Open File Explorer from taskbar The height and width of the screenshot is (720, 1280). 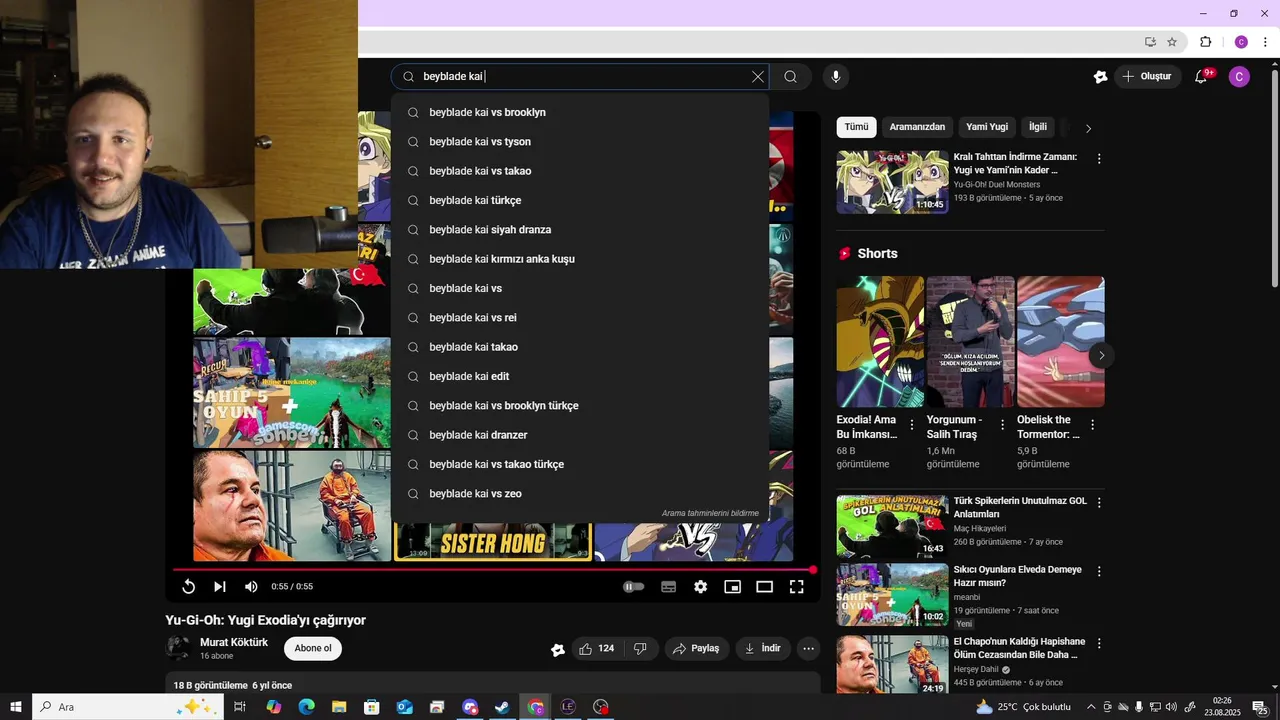[x=339, y=707]
